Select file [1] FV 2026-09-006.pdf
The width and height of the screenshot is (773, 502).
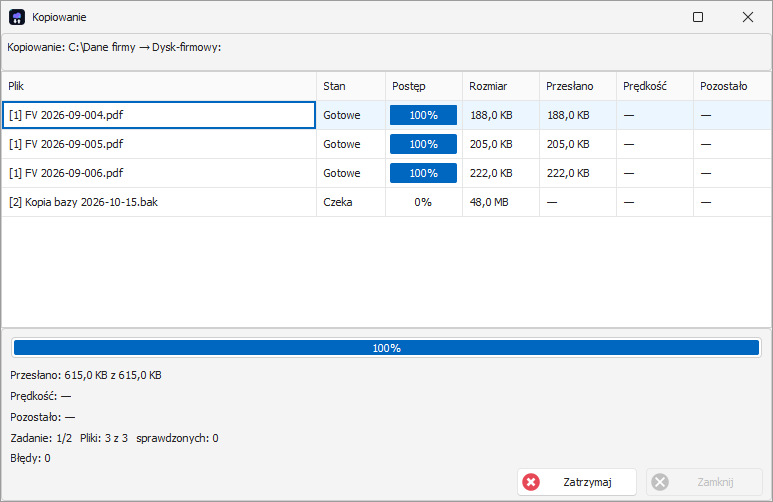[159, 173]
